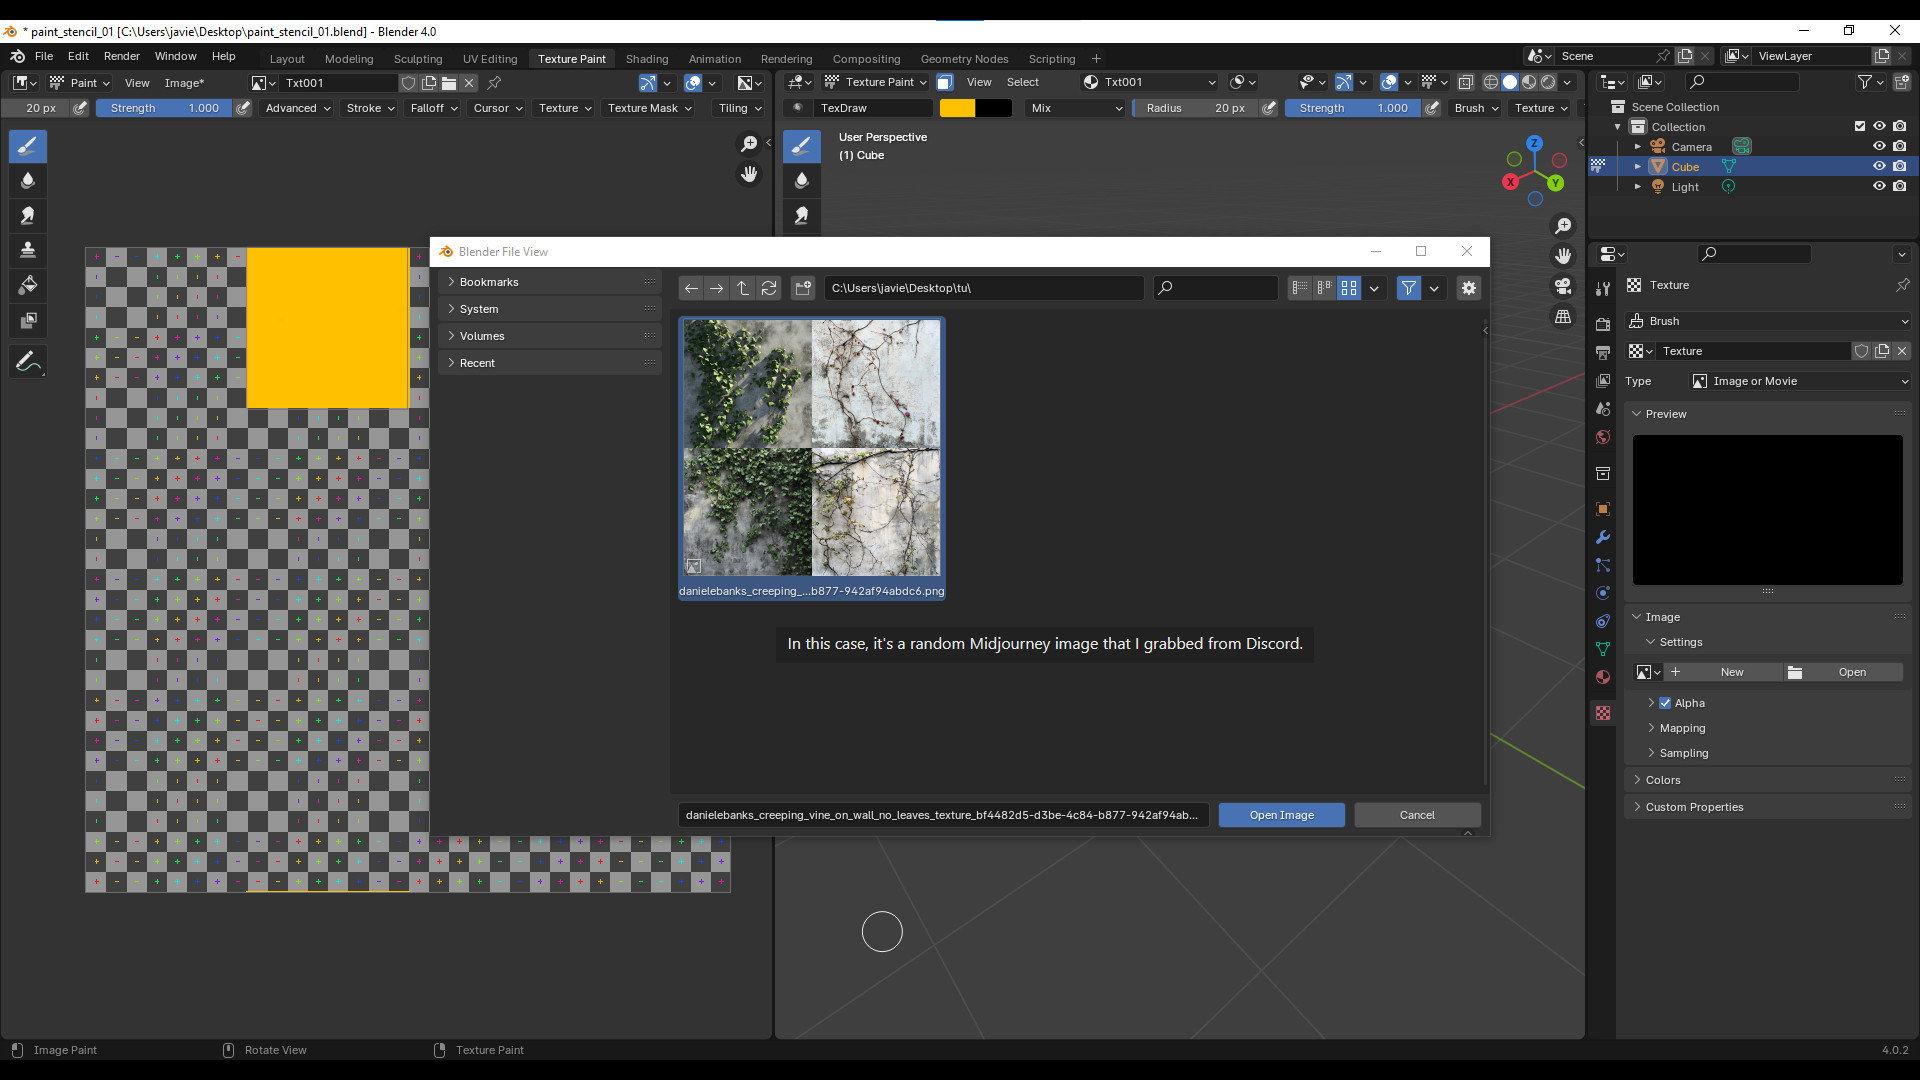The height and width of the screenshot is (1080, 1920).
Task: Open the texture Type dropdown
Action: tap(1800, 381)
